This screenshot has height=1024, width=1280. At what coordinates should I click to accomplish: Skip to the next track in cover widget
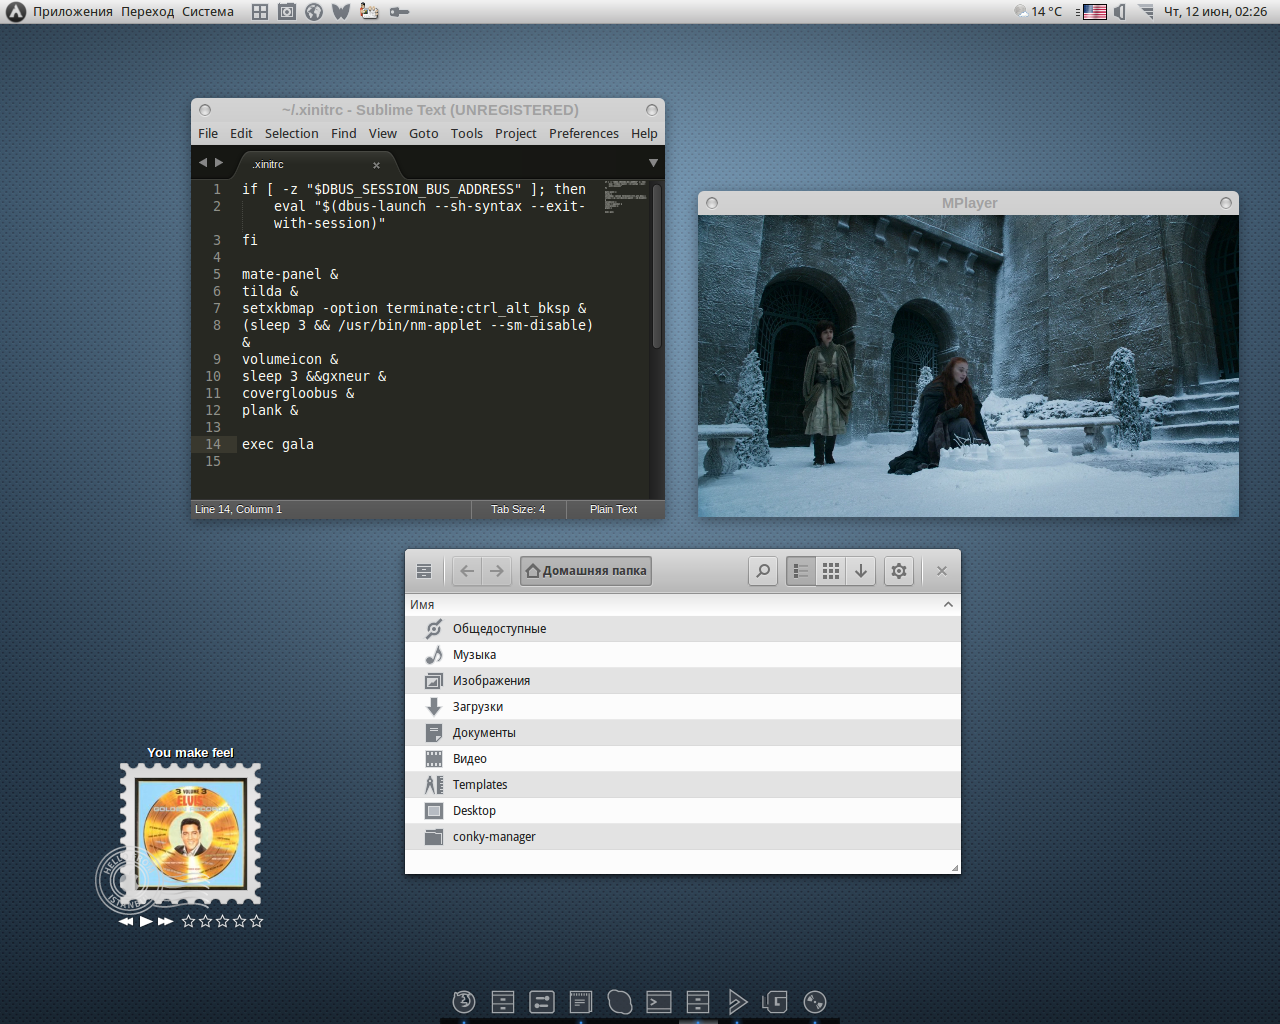point(165,921)
